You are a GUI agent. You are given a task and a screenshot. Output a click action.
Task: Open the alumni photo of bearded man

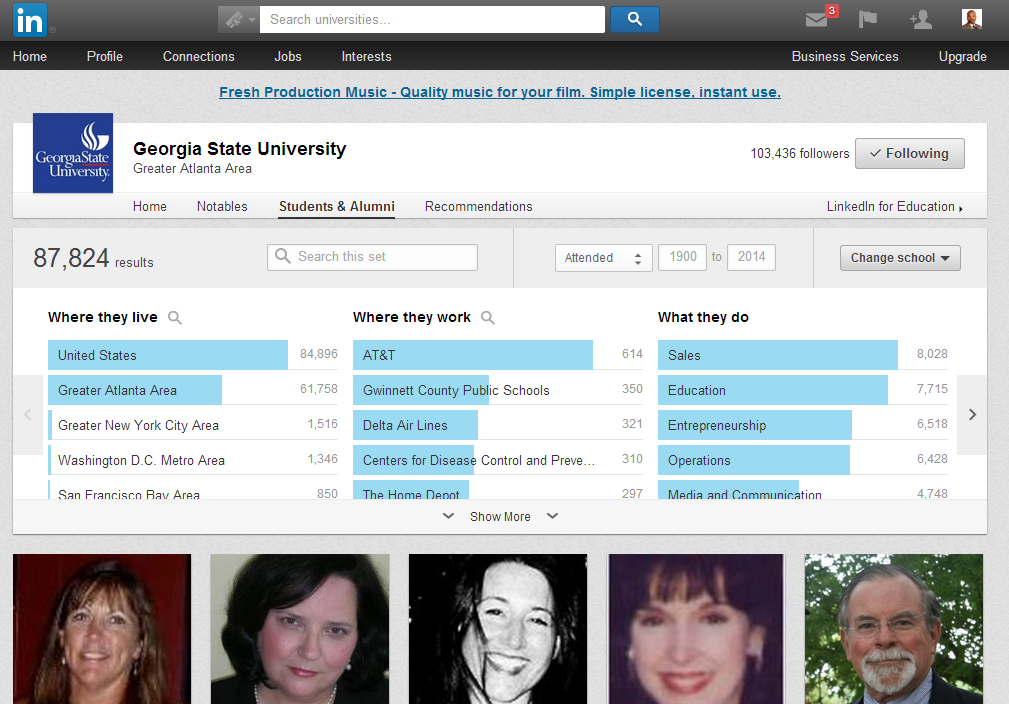click(894, 629)
